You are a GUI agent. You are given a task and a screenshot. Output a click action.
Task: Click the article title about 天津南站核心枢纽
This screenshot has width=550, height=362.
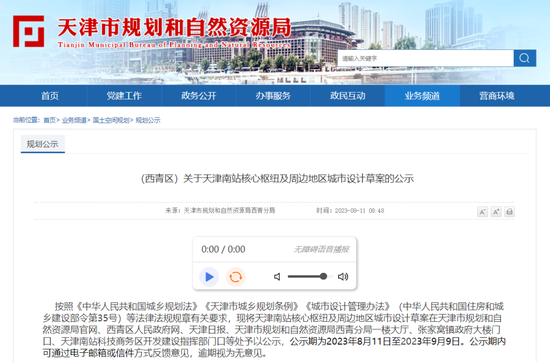coord(277,179)
